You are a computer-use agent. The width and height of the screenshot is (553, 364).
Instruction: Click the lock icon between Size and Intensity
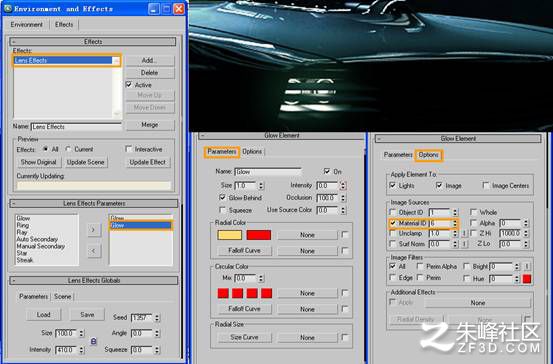[x=93, y=341]
